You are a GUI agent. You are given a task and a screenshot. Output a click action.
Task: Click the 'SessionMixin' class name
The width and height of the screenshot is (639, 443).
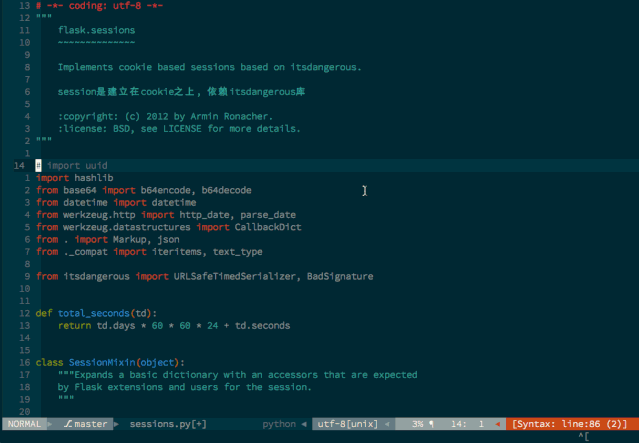pos(102,362)
